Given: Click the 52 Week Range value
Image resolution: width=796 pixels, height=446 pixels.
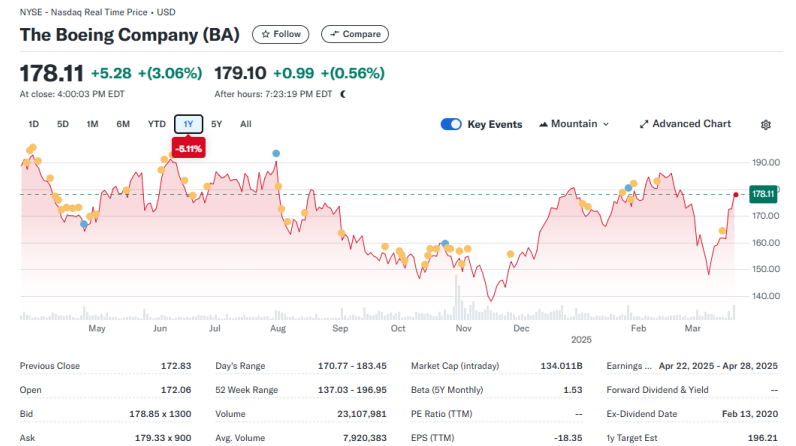Looking at the screenshot, I should [352, 390].
